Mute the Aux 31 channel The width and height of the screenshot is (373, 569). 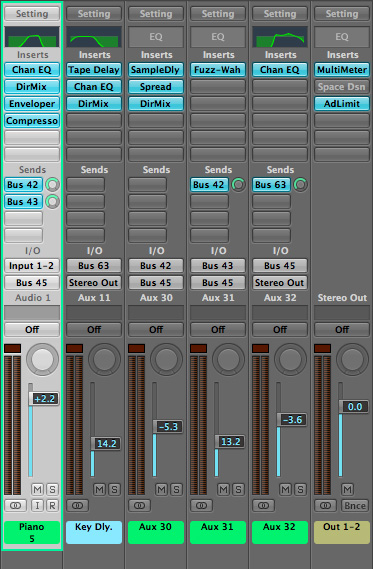224,490
